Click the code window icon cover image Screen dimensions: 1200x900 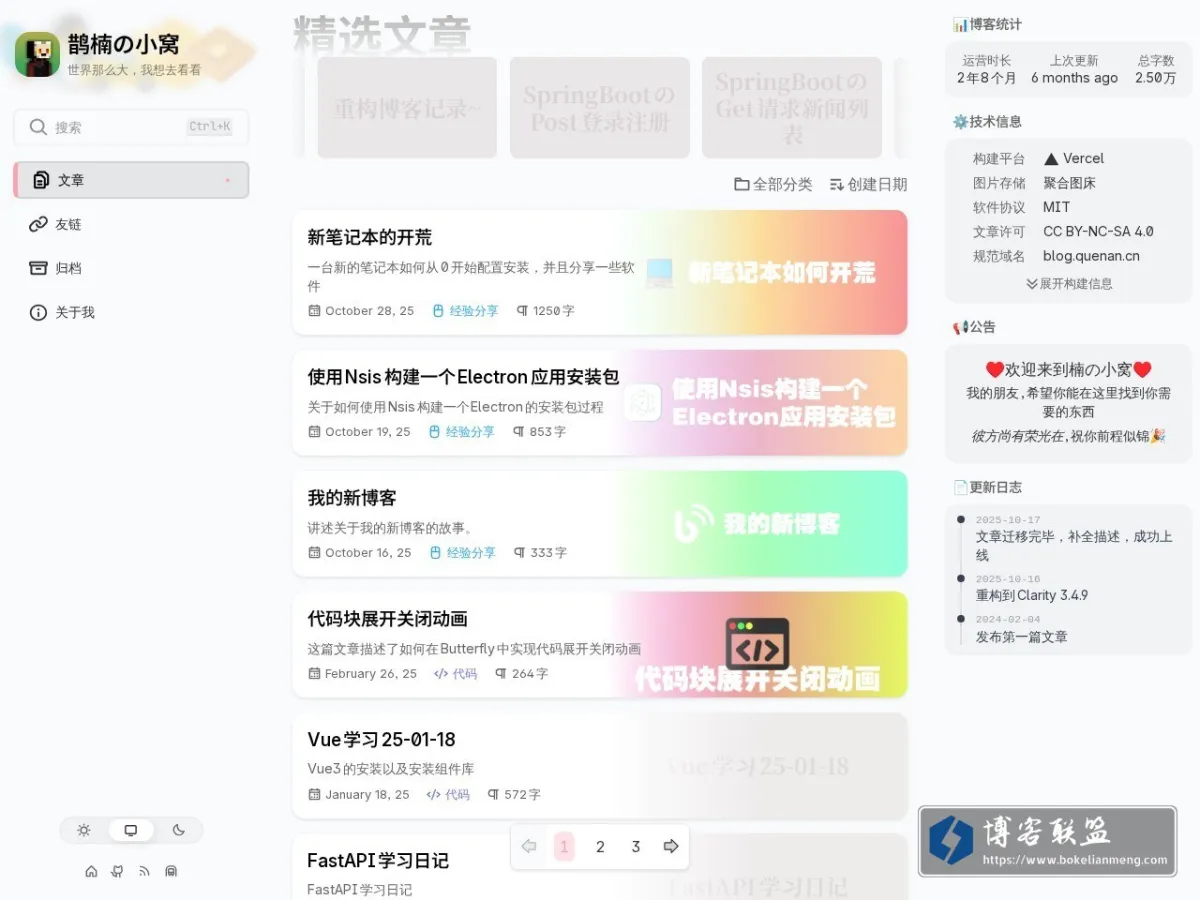pyautogui.click(x=757, y=643)
